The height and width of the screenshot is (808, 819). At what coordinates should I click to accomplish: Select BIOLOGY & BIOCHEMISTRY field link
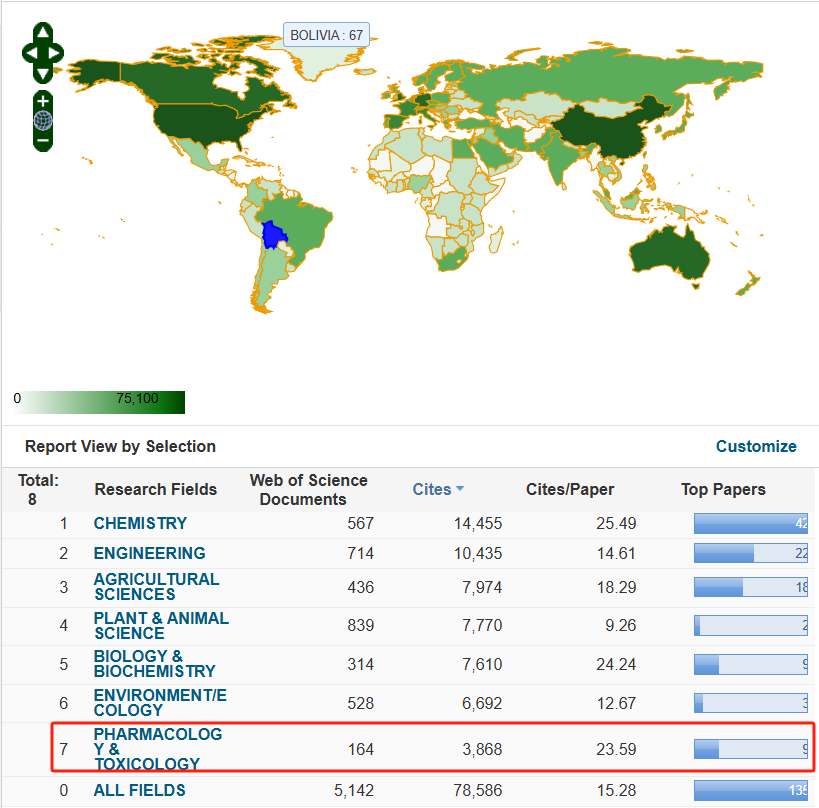click(x=154, y=663)
